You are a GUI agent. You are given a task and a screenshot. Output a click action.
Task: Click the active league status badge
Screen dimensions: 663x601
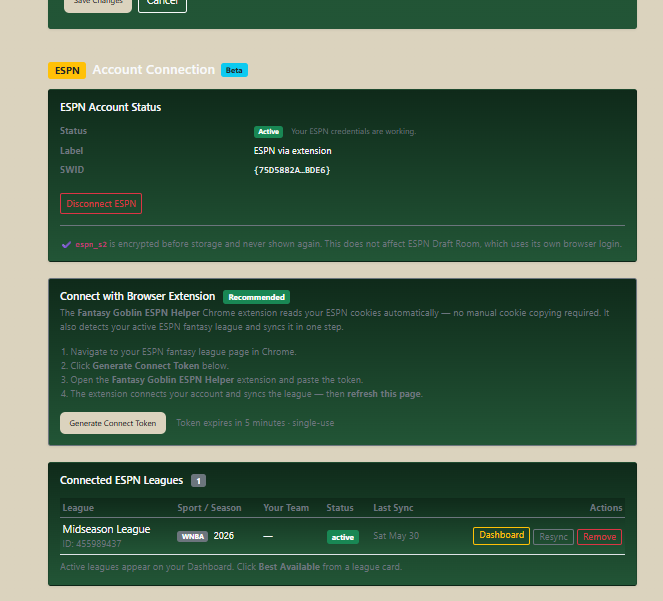[x=343, y=537]
